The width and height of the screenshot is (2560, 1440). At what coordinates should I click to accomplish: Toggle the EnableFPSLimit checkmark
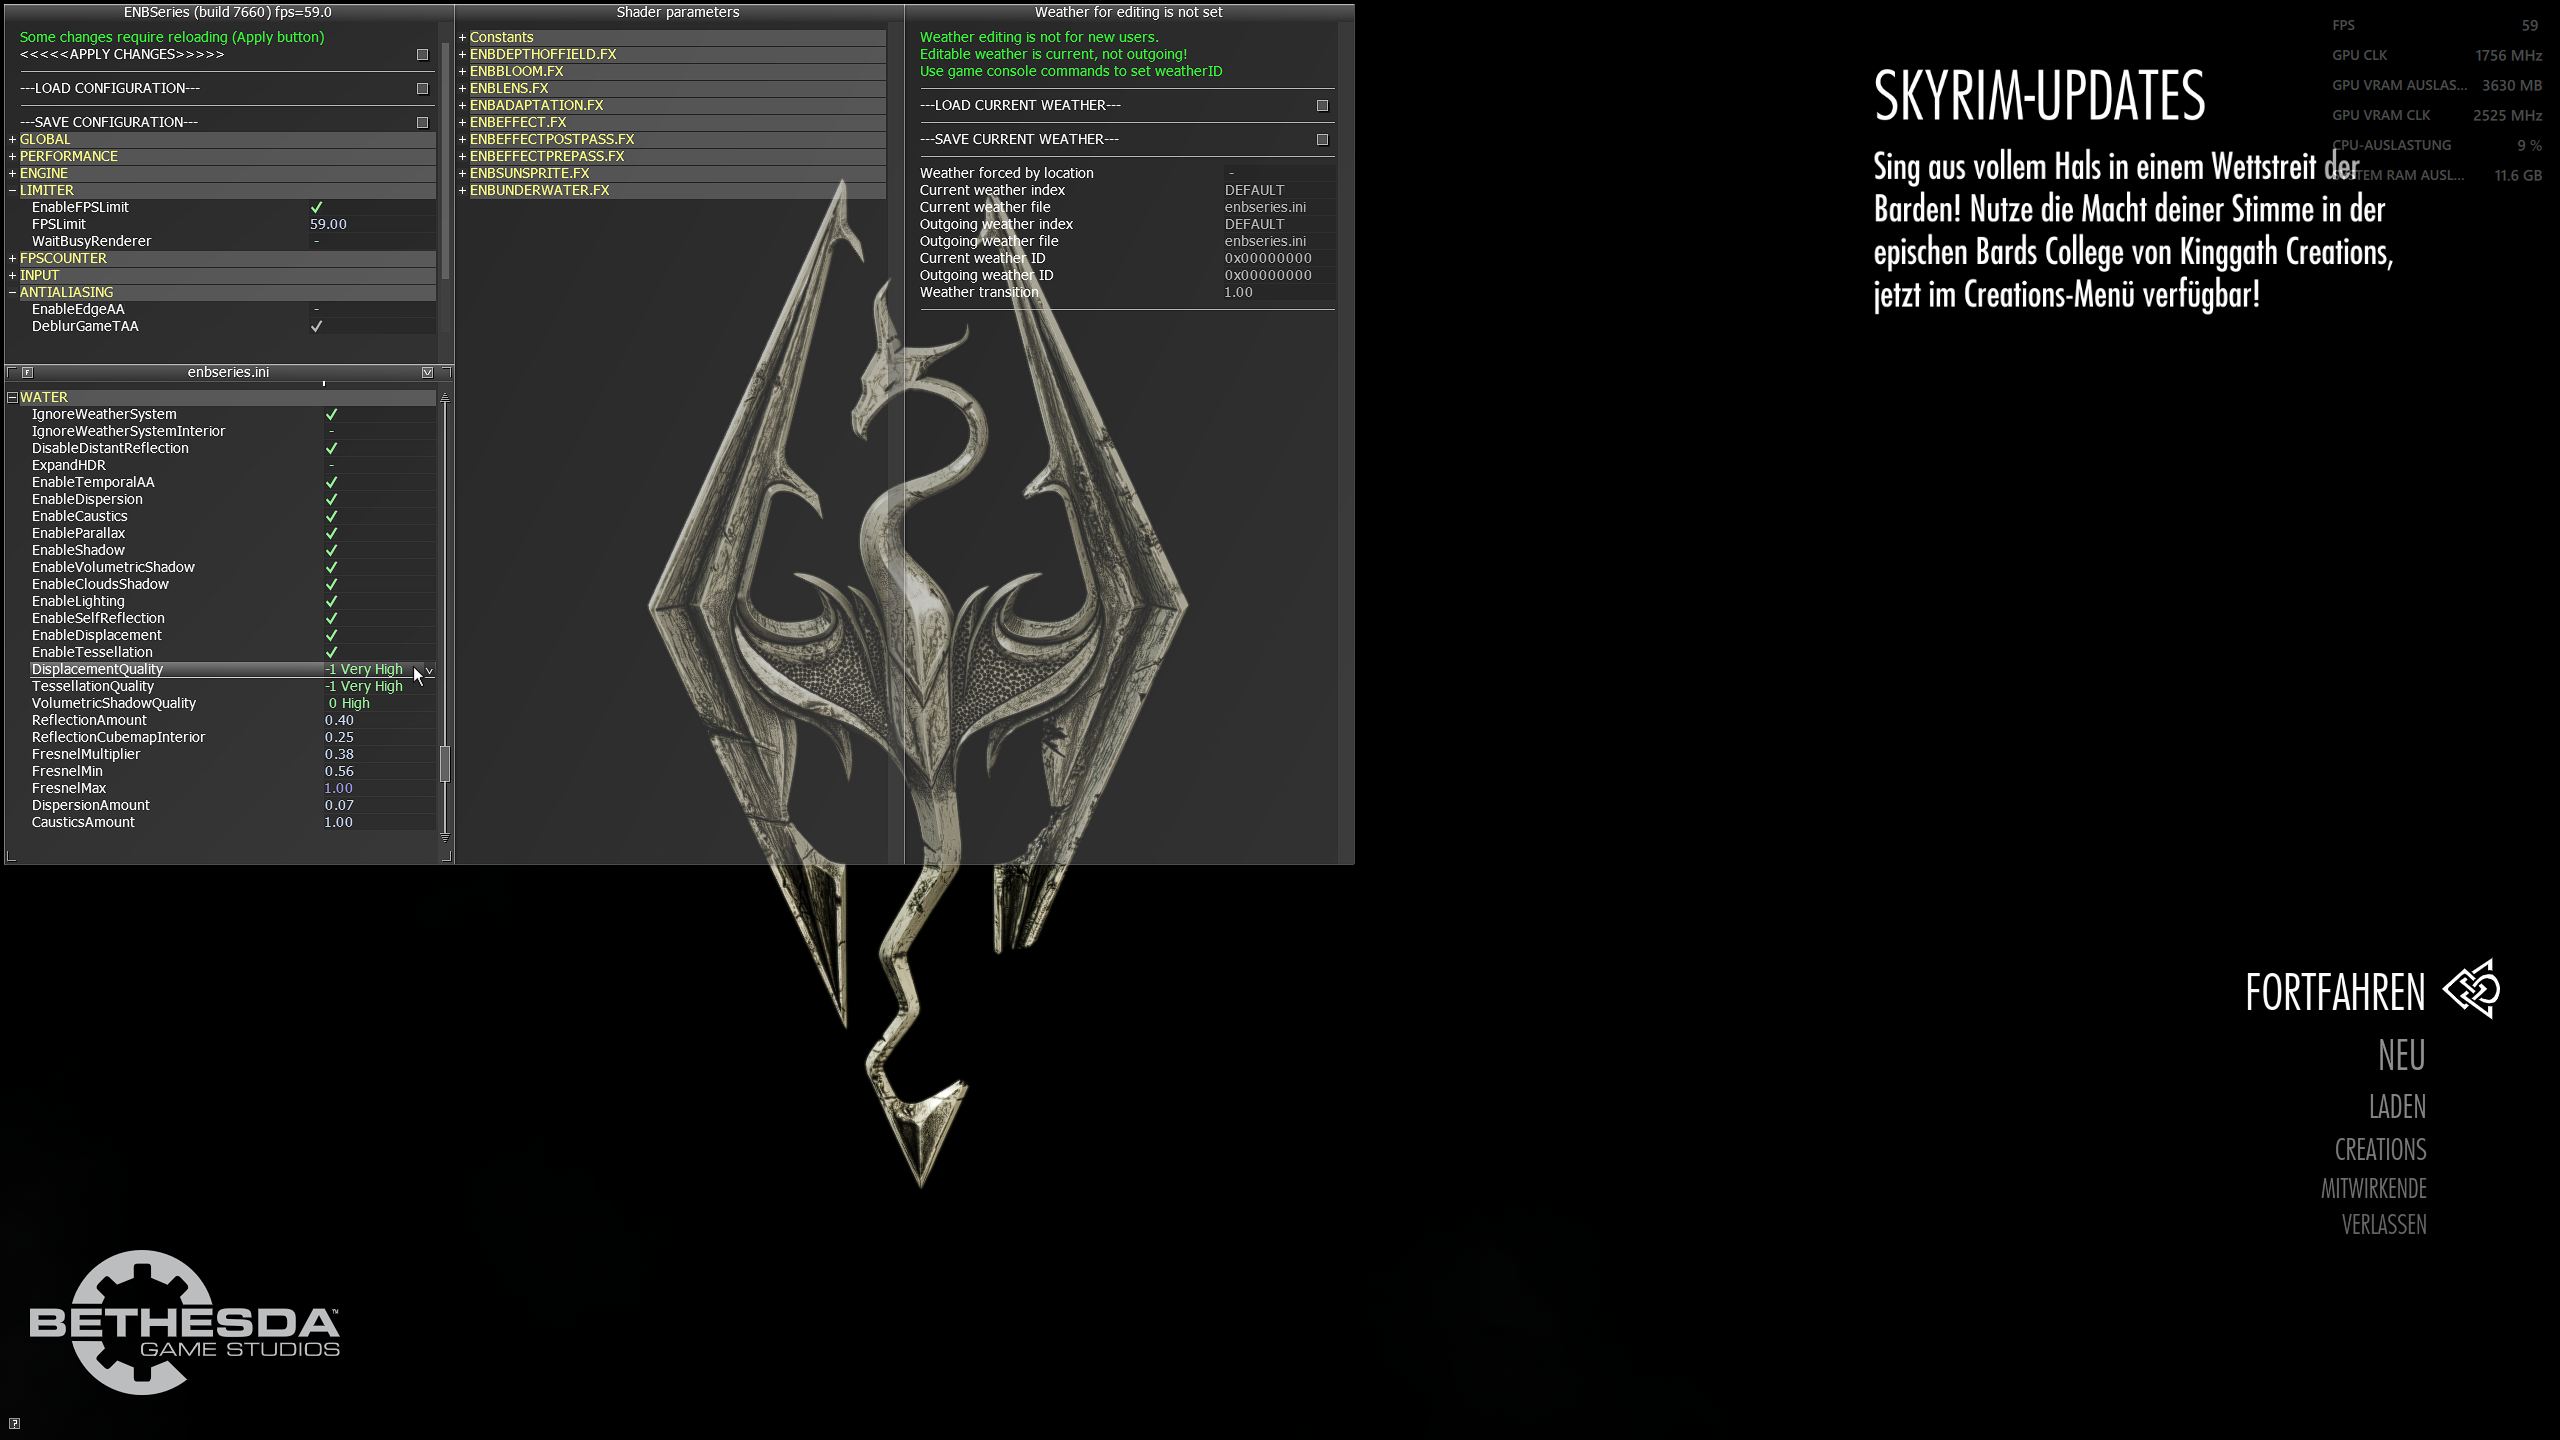(317, 207)
